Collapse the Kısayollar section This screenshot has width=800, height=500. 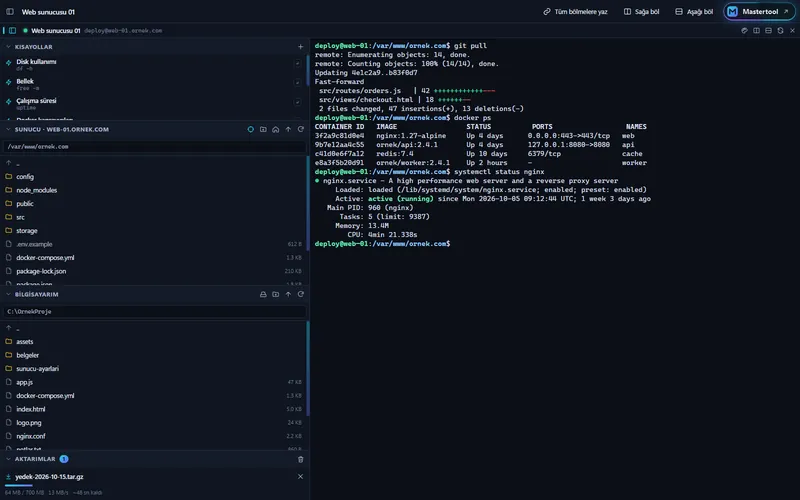pyautogui.click(x=8, y=46)
